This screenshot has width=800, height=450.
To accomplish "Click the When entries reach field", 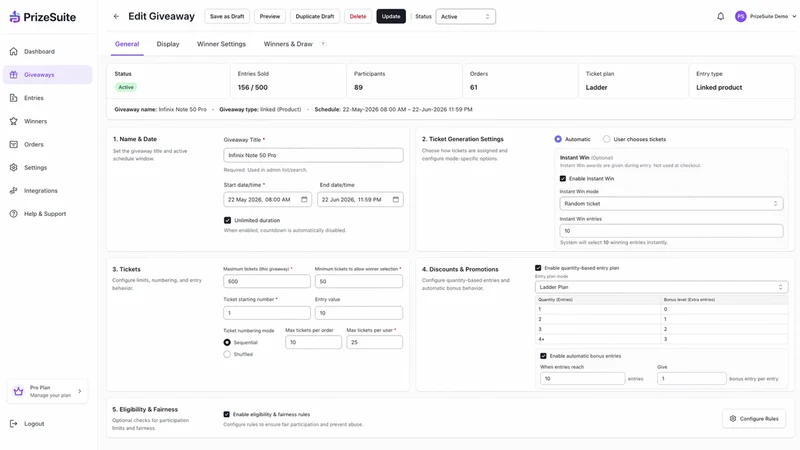I will pyautogui.click(x=582, y=379).
